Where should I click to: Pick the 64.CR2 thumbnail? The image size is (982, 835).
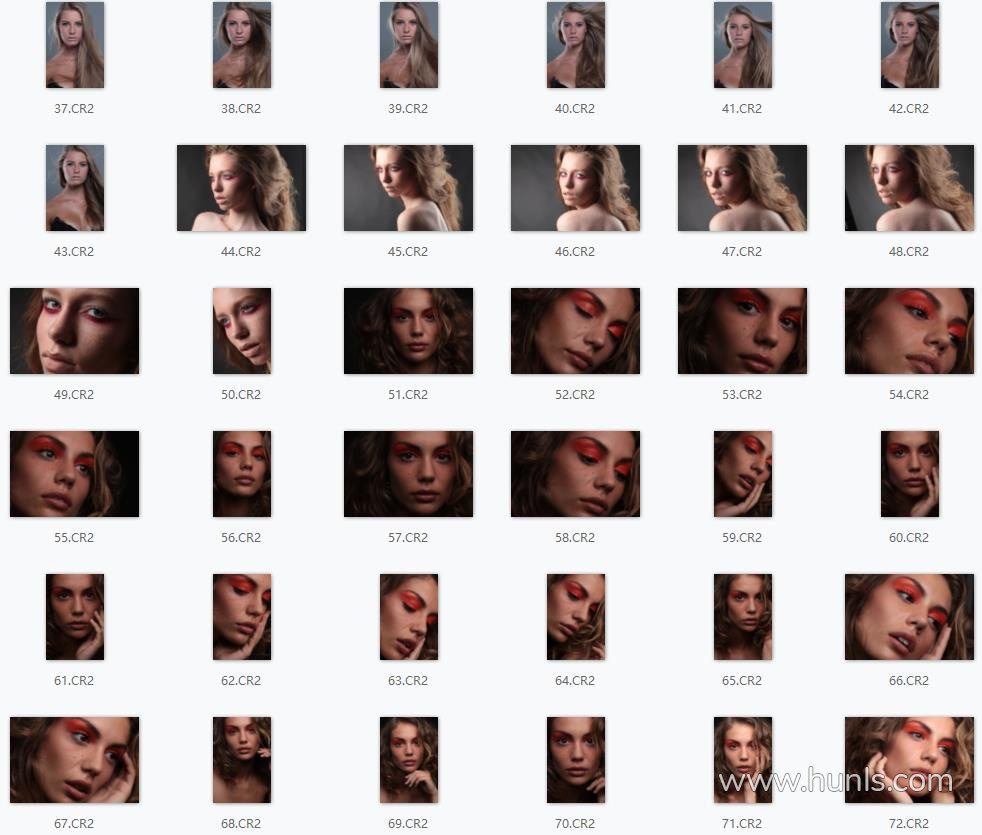point(576,617)
